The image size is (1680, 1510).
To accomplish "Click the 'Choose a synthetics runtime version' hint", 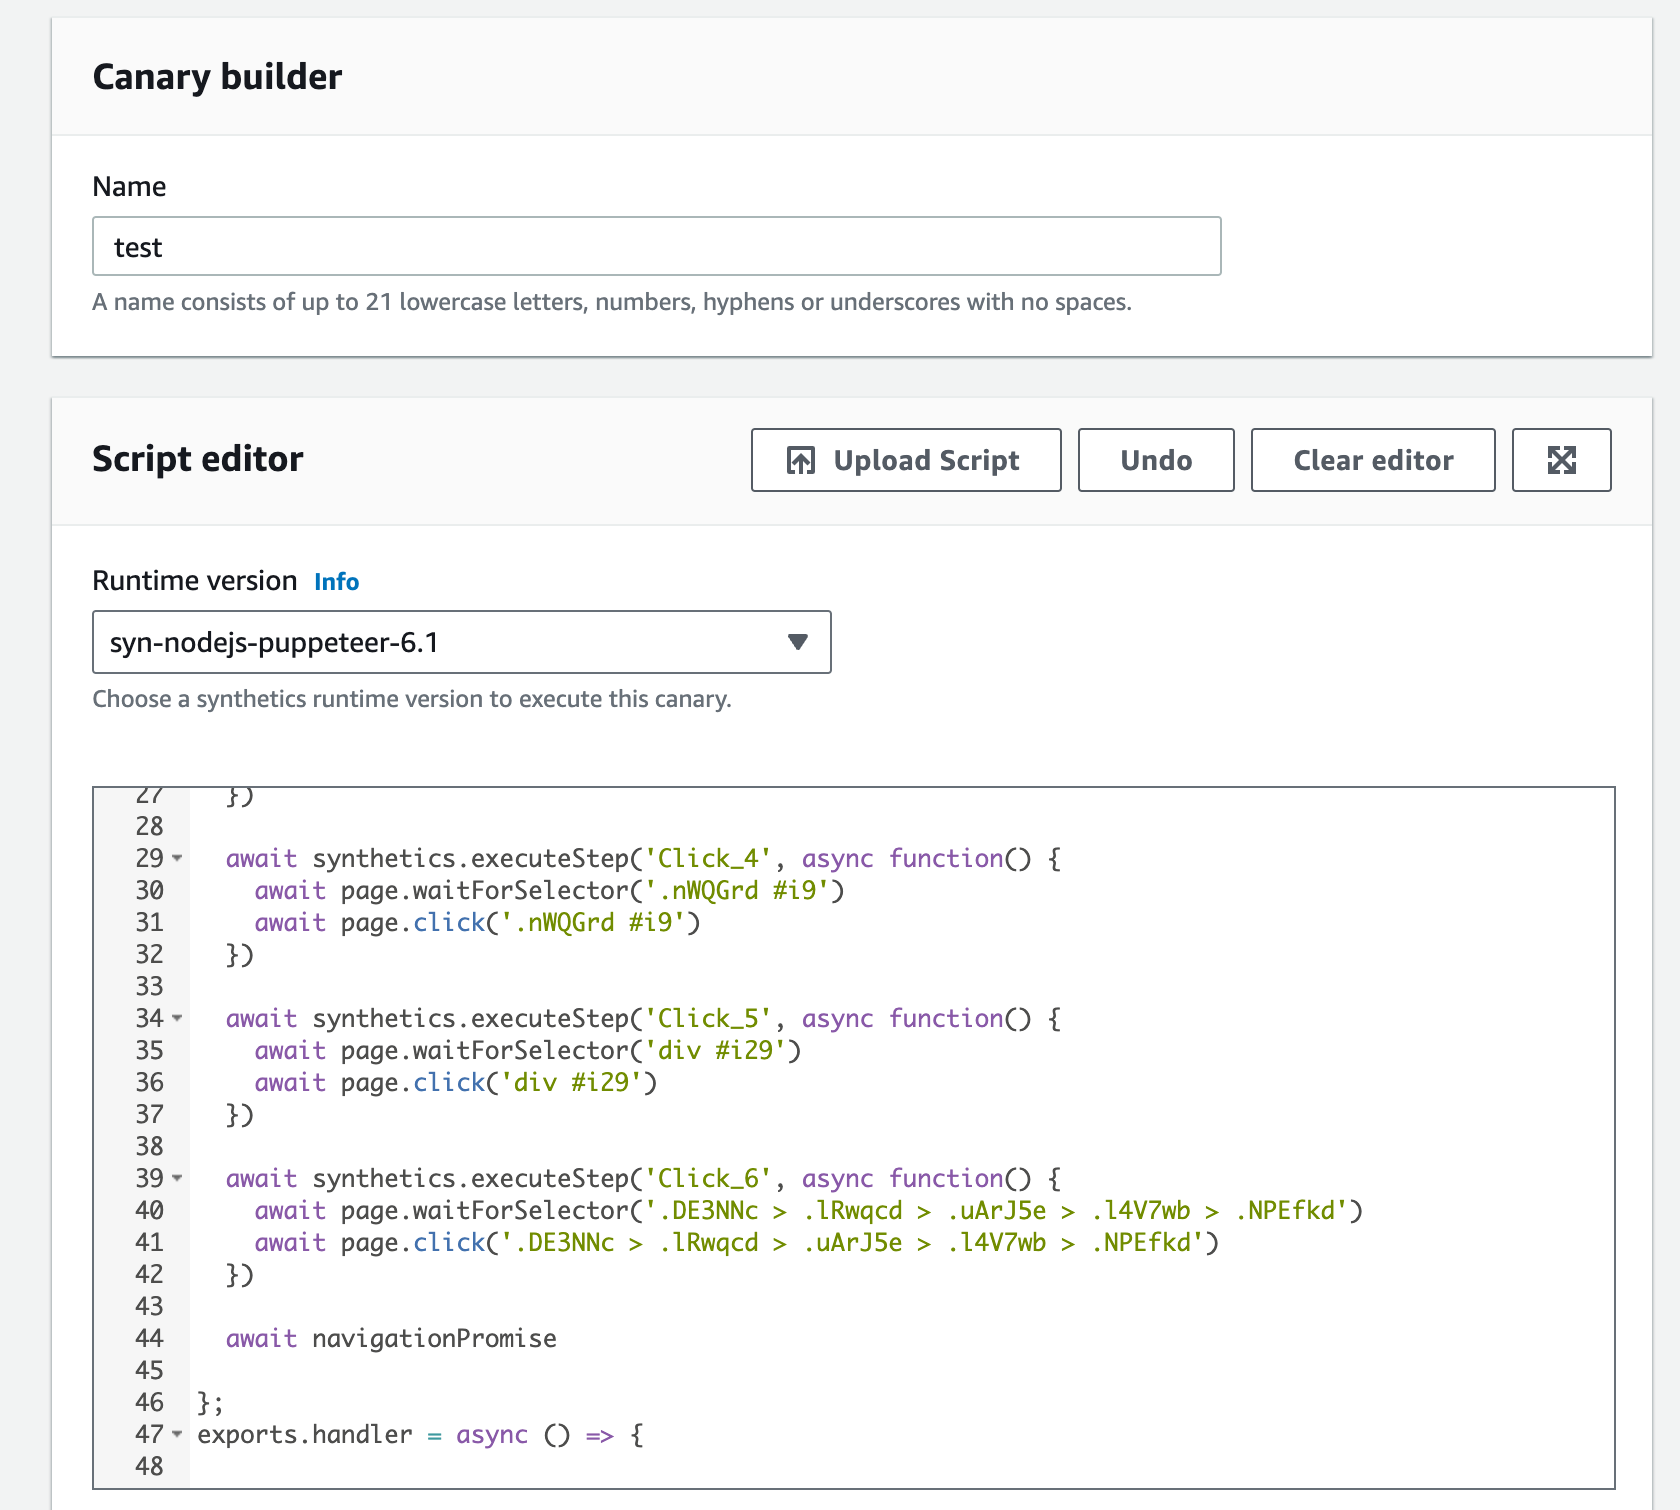I will (412, 699).
